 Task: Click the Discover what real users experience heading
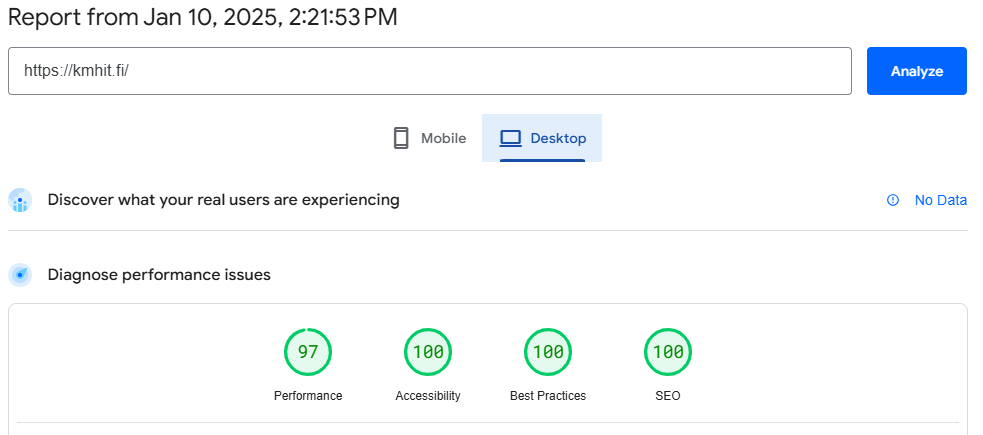223,200
